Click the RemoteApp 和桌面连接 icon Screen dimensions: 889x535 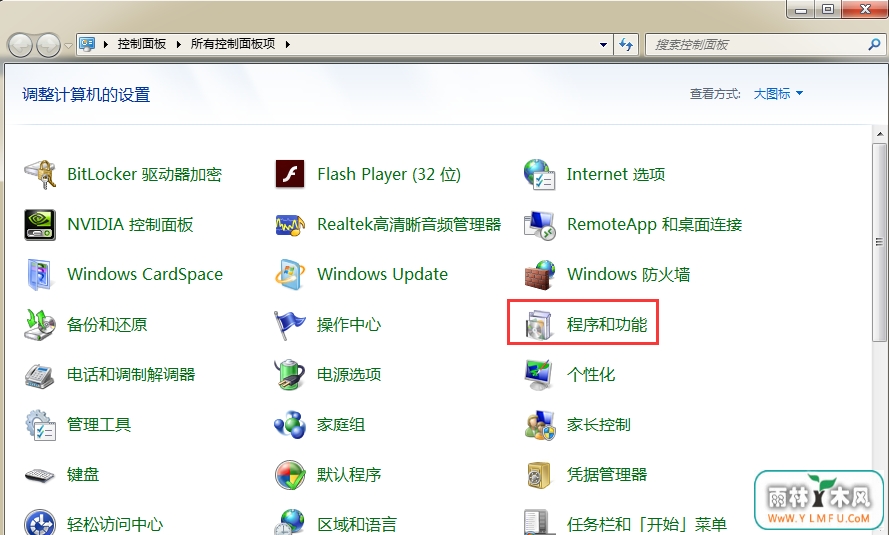coord(539,224)
